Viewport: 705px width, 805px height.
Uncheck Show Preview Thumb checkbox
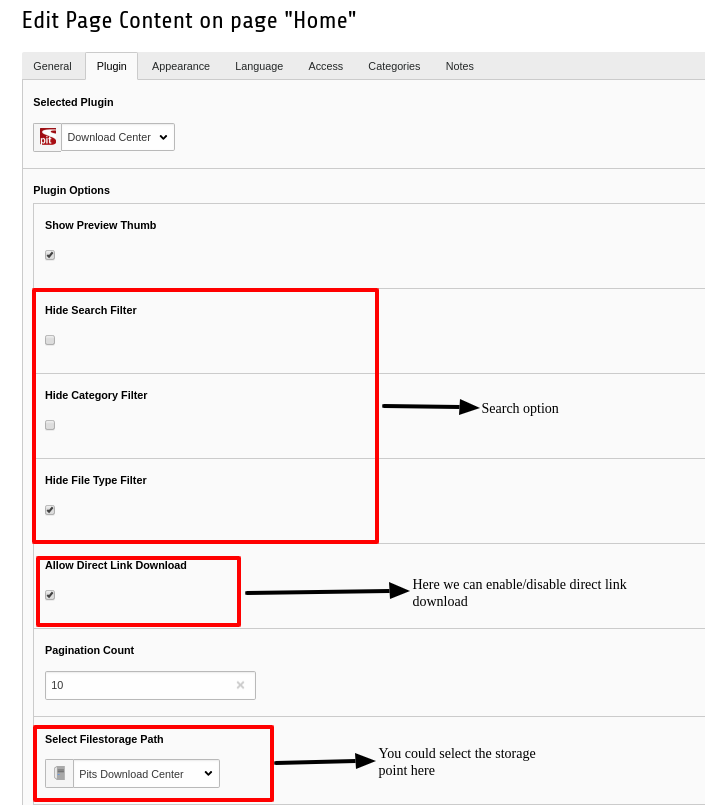point(50,255)
